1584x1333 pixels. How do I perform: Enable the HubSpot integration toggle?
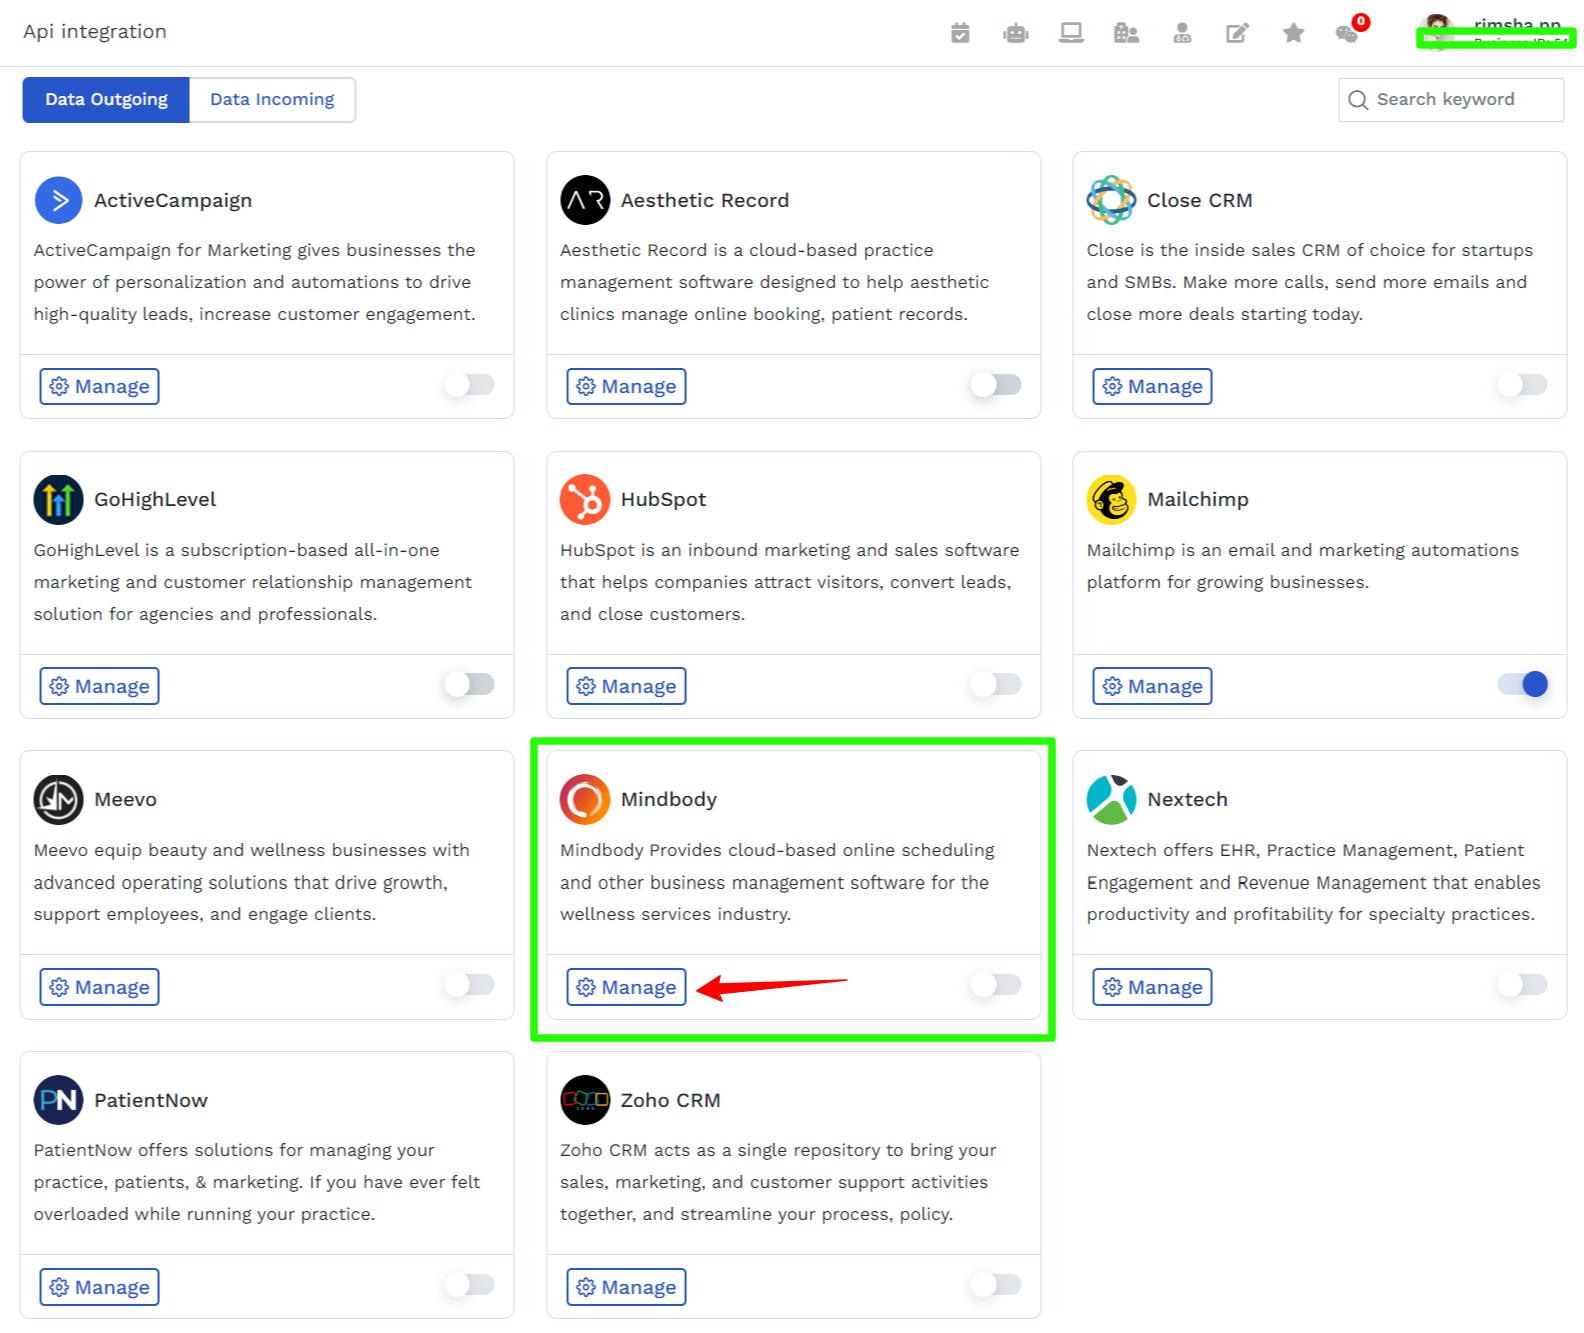(996, 684)
